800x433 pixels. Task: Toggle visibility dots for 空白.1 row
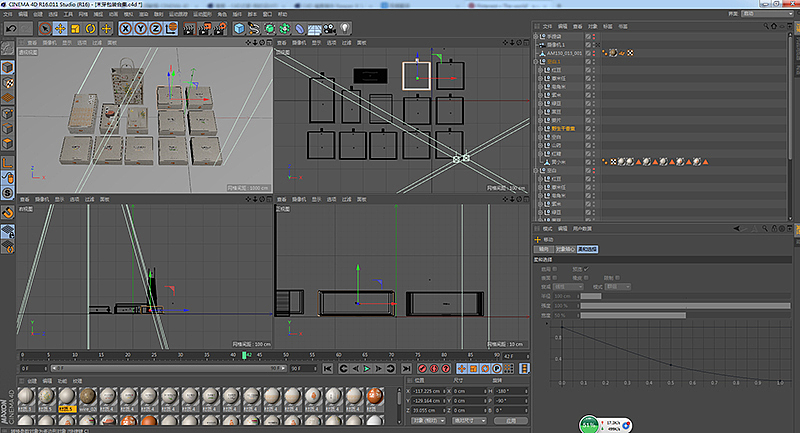pyautogui.click(x=594, y=62)
